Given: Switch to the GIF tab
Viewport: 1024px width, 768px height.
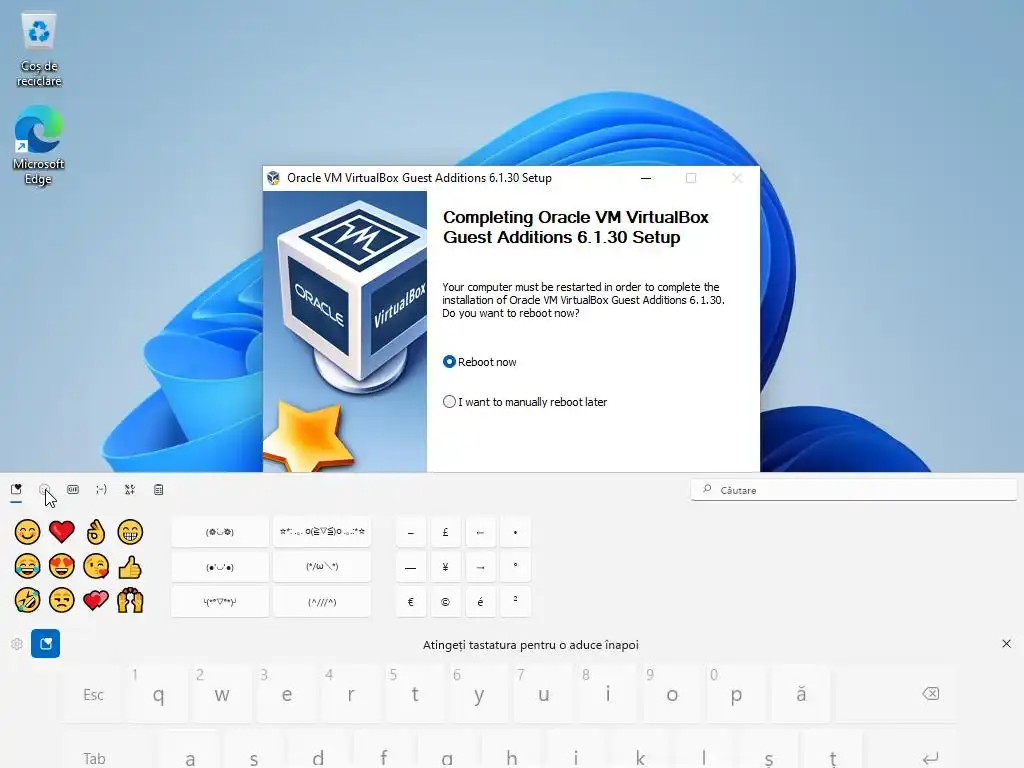Looking at the screenshot, I should click(73, 490).
